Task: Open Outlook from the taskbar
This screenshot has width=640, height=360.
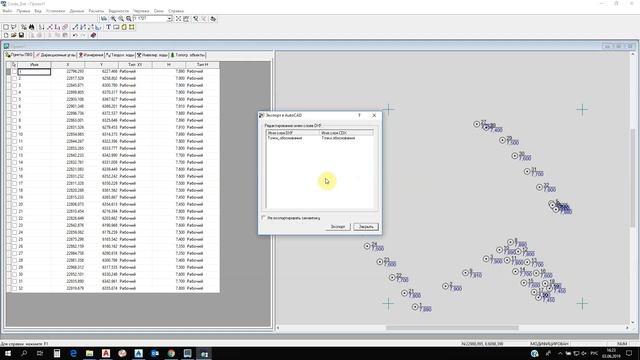Action: coord(155,353)
